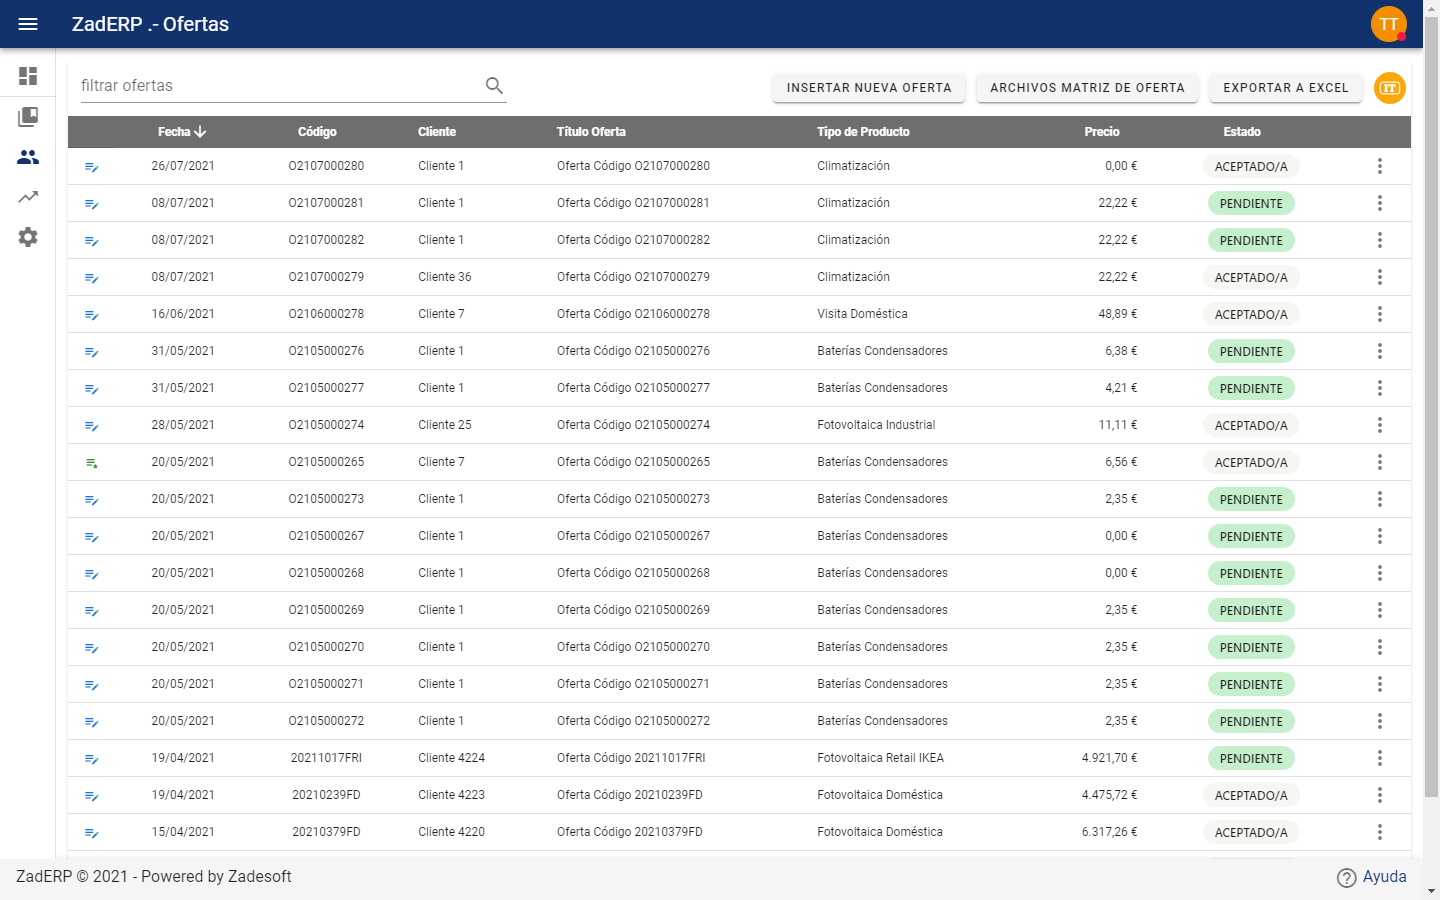Edit offer O2106000278 via its edit icon
Screen dimensions: 1440x900
coord(91,315)
